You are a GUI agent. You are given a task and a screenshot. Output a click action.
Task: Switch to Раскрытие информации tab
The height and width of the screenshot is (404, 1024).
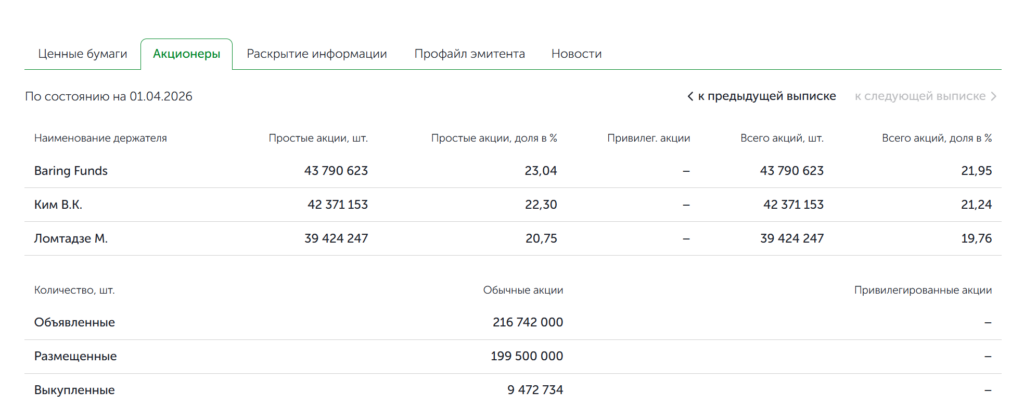coord(316,54)
